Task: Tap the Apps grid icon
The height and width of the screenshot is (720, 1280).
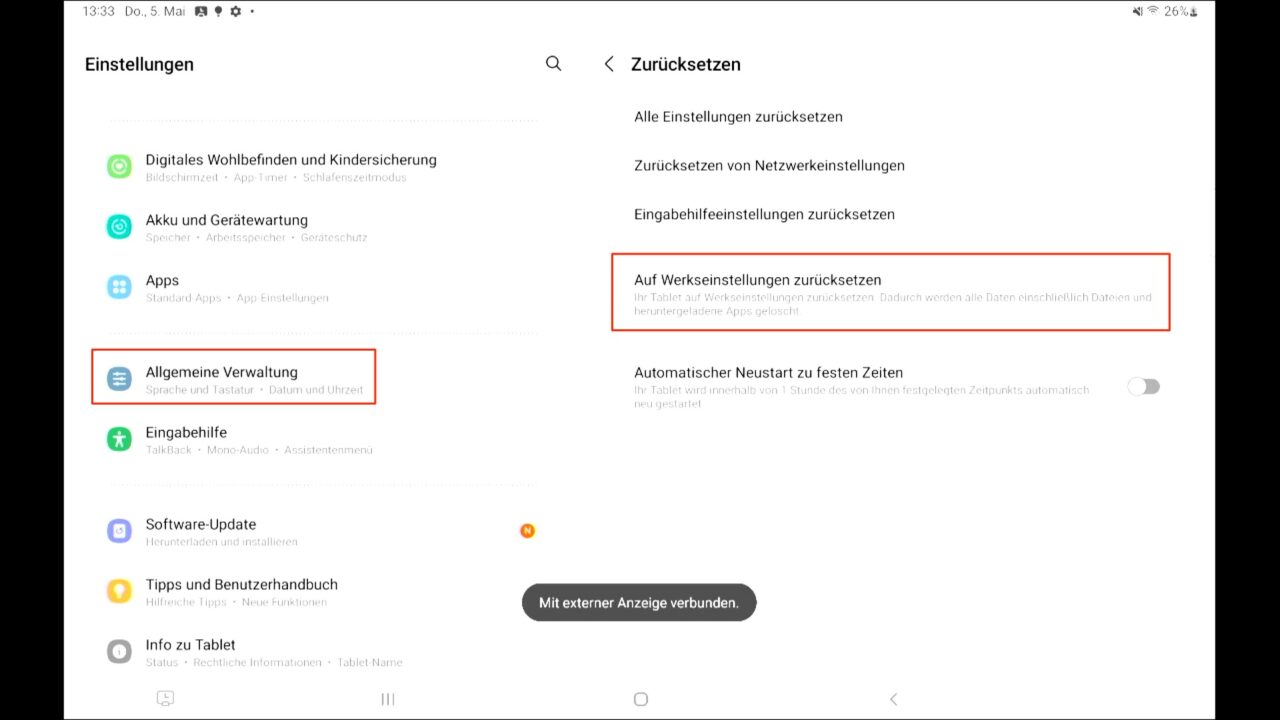Action: point(119,288)
